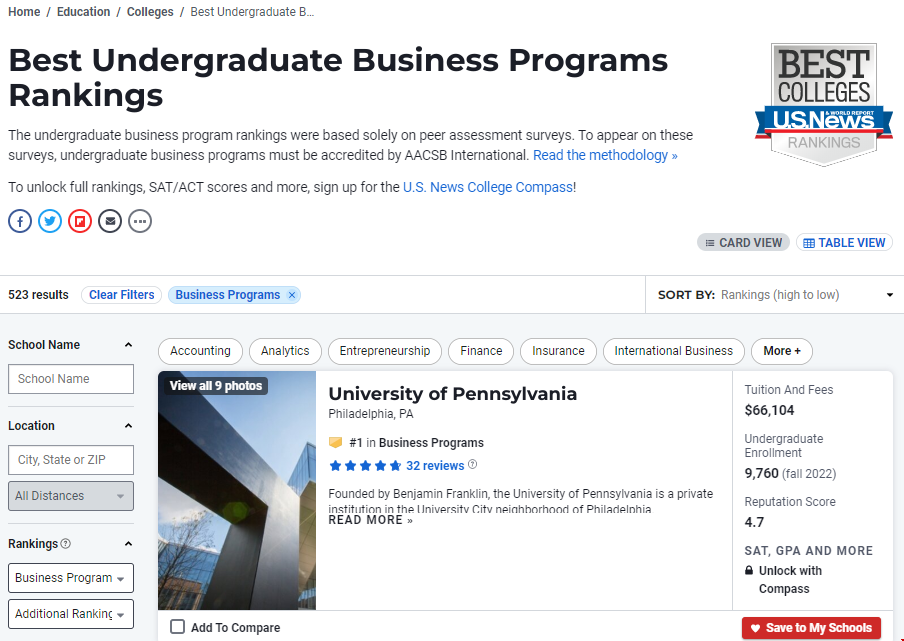Remove the Business Programs filter chip
Image resolution: width=904 pixels, height=641 pixels.
click(x=292, y=295)
